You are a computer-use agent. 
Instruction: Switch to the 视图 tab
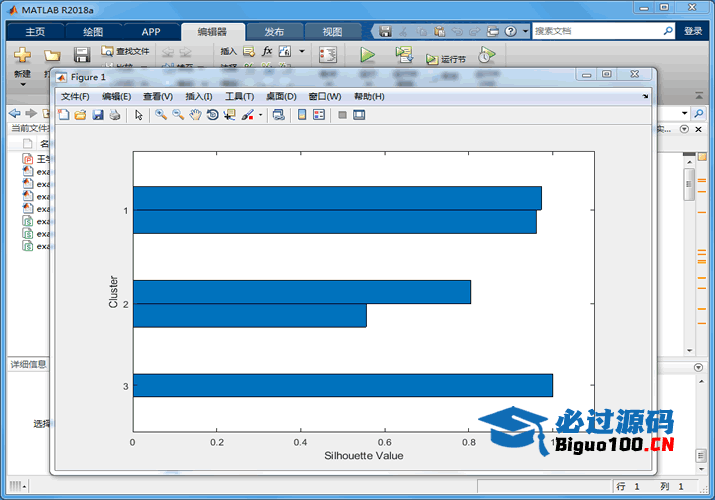tap(332, 31)
